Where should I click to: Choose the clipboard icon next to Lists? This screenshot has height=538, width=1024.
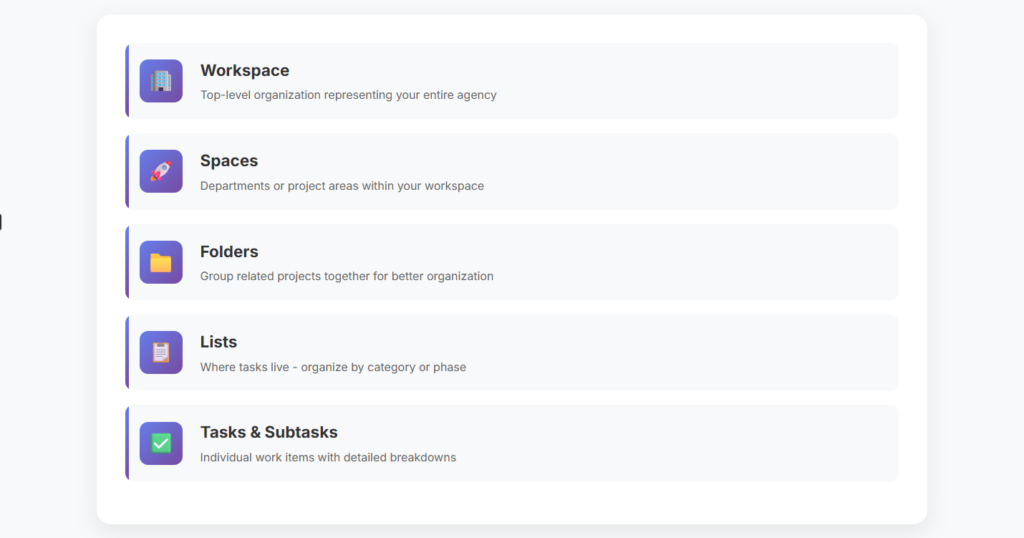click(161, 353)
